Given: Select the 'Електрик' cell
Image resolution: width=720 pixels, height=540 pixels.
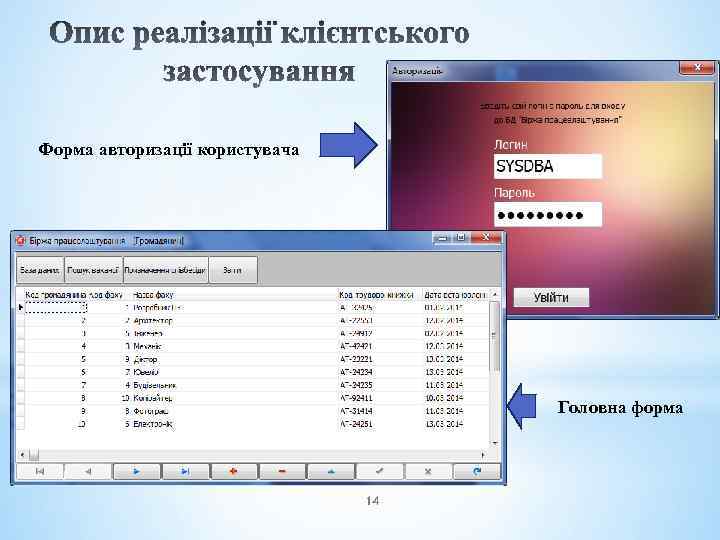Looking at the screenshot, I should (x=153, y=424).
